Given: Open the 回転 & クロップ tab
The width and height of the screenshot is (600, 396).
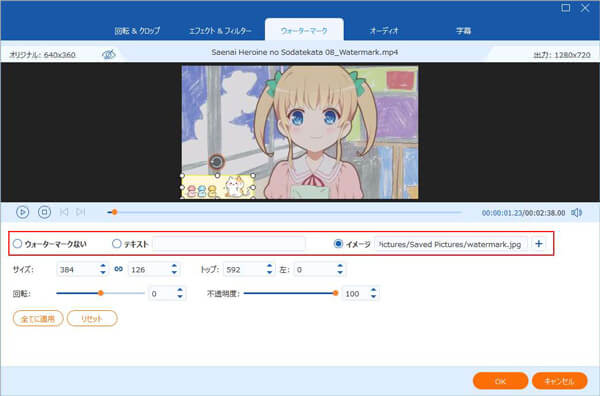Looking at the screenshot, I should pyautogui.click(x=137, y=31).
